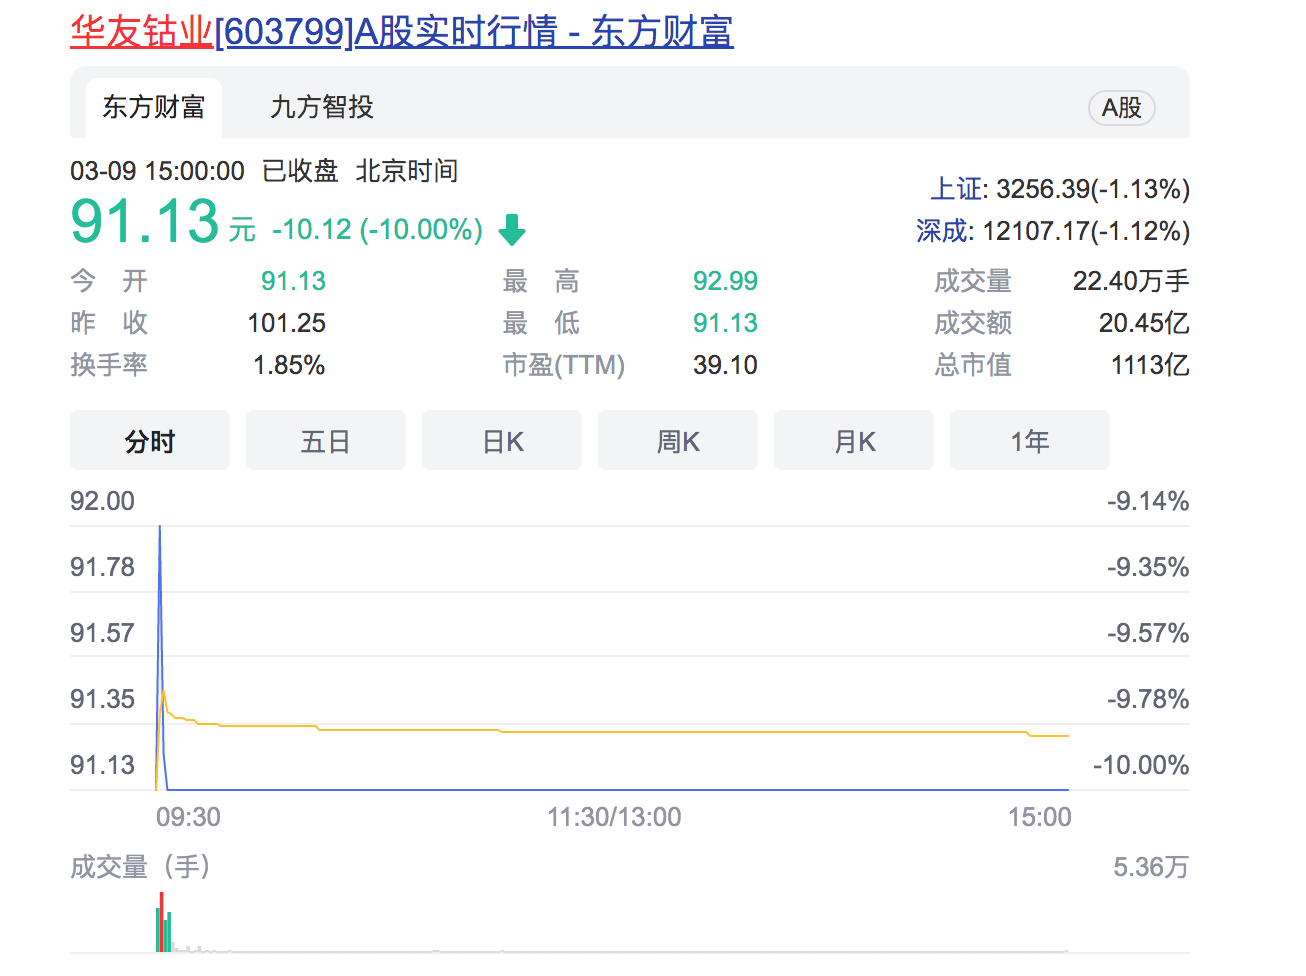Image resolution: width=1306 pixels, height=976 pixels.
Task: Click the 换手率 value 1.85%
Action: click(289, 365)
